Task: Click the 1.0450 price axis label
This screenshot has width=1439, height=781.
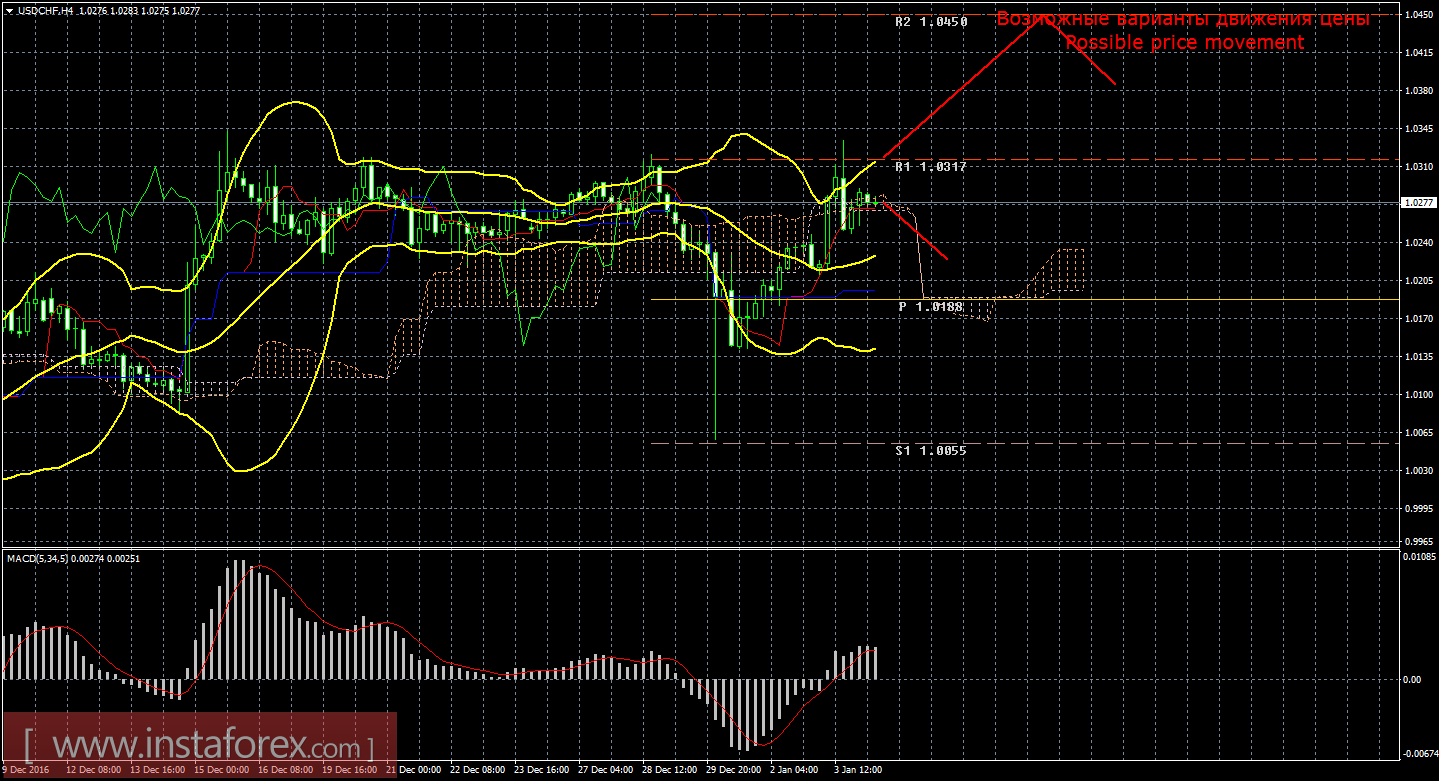Action: (x=1418, y=15)
